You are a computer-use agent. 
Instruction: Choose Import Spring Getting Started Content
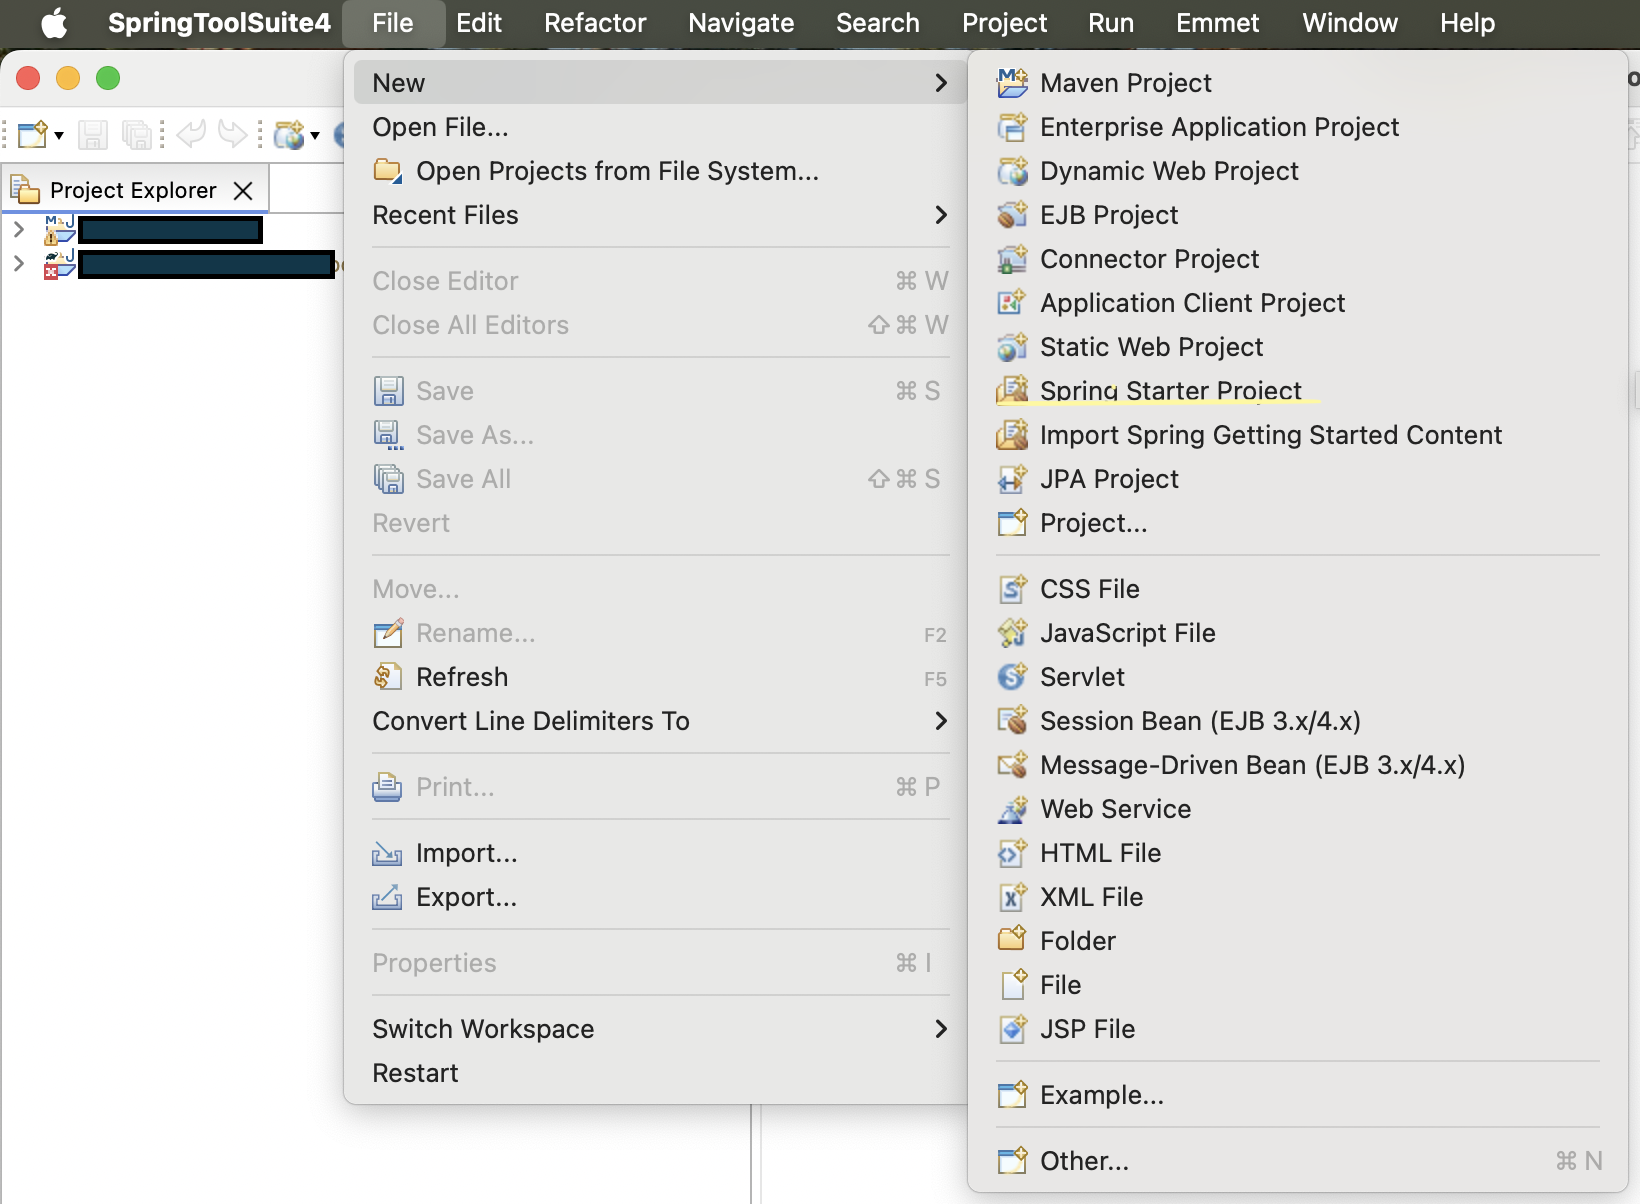tap(1298, 435)
